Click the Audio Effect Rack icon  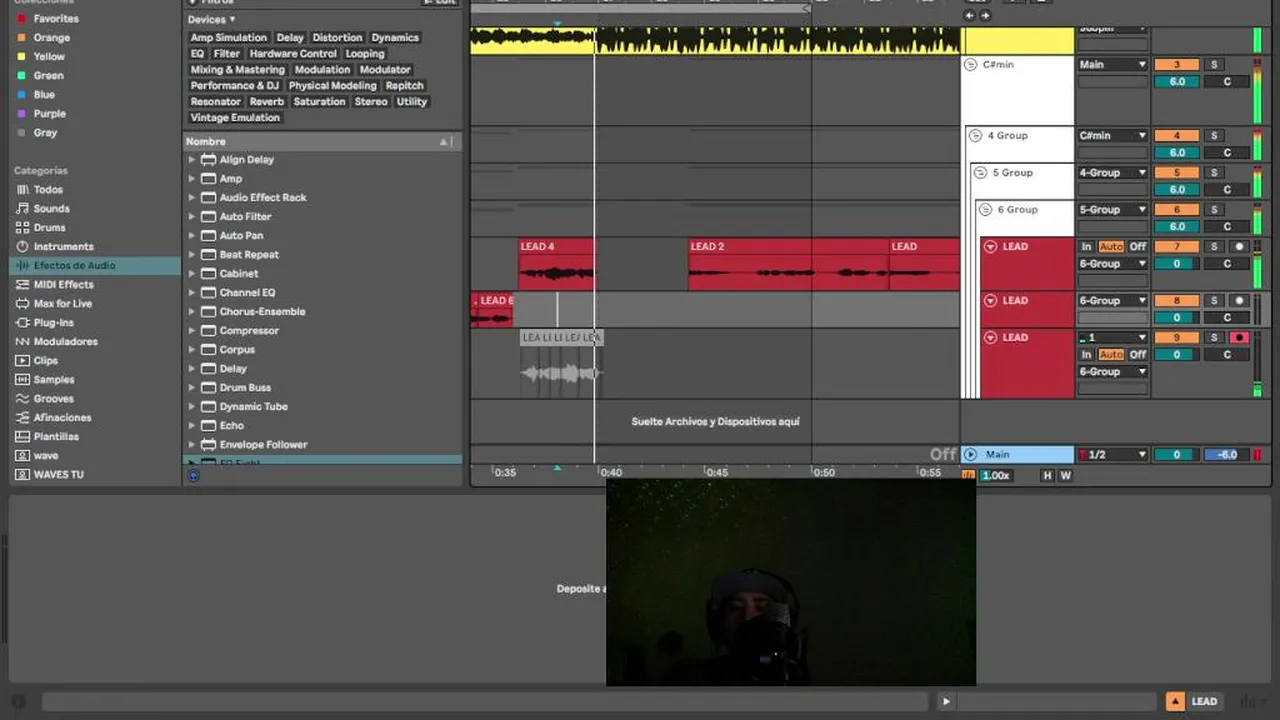(209, 198)
